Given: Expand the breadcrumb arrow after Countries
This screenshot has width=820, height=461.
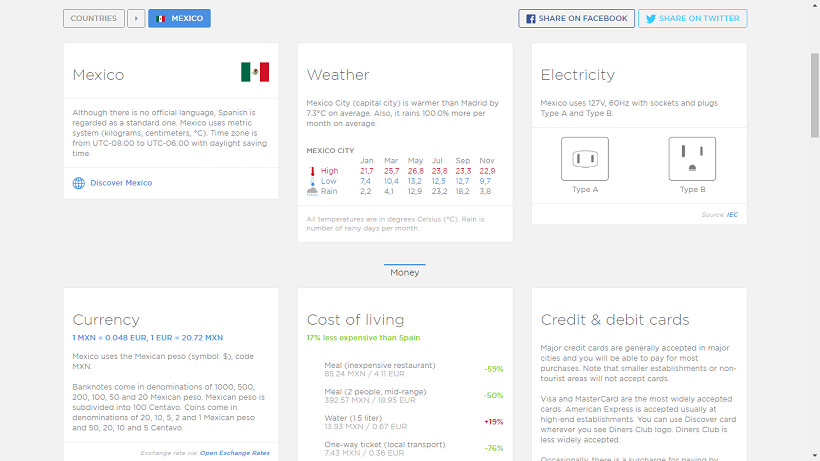Looking at the screenshot, I should pos(135,18).
